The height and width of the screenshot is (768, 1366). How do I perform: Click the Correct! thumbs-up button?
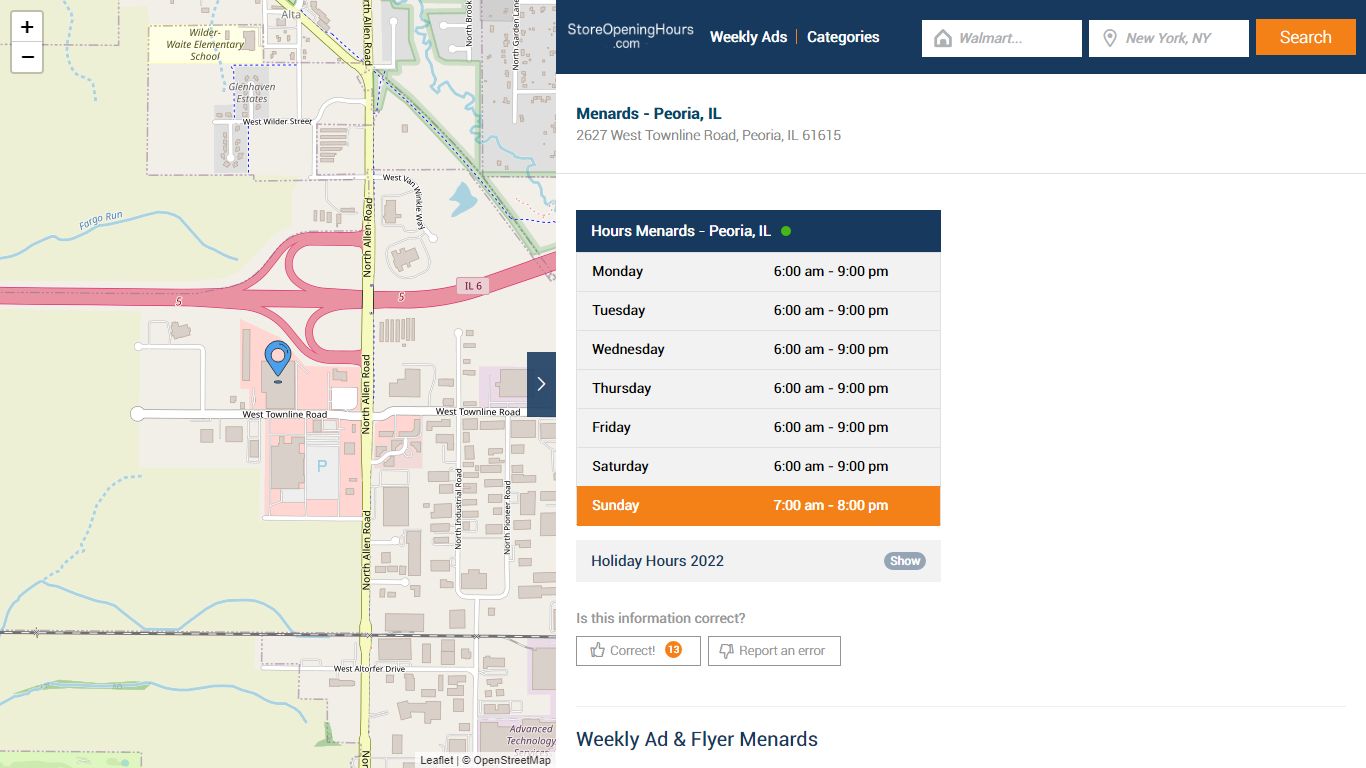point(638,650)
